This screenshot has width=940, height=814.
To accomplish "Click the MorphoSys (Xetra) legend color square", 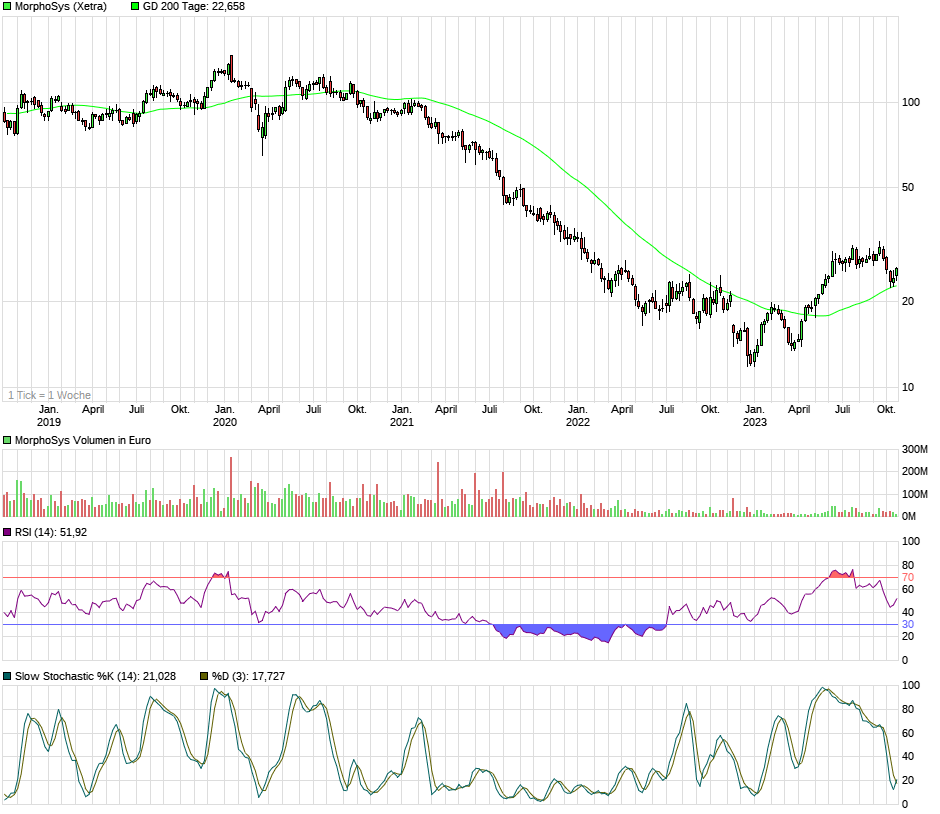I will (7, 6).
